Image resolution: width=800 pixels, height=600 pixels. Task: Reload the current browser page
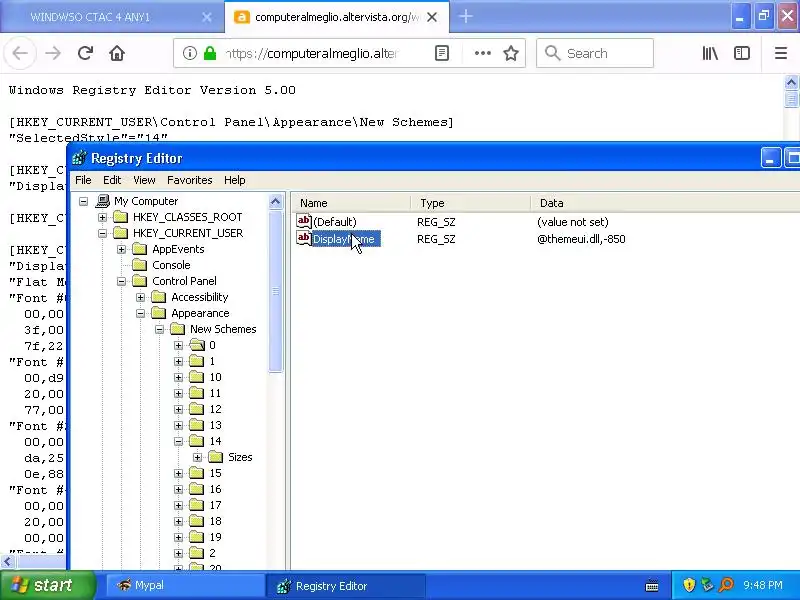[85, 53]
